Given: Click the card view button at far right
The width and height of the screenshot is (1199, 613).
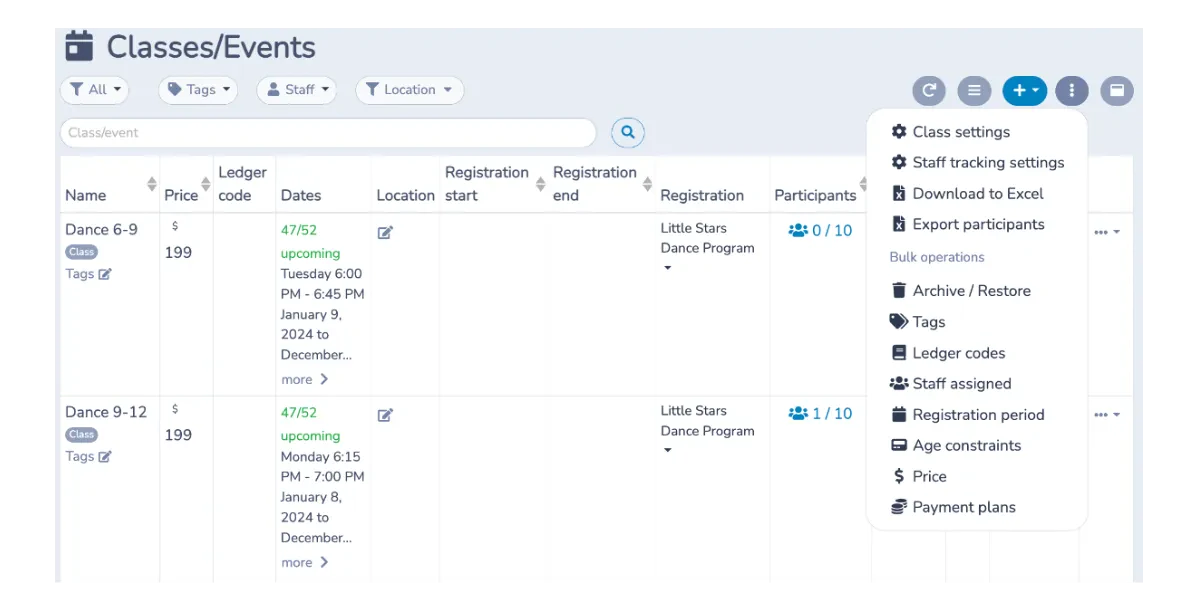Looking at the screenshot, I should (1117, 90).
